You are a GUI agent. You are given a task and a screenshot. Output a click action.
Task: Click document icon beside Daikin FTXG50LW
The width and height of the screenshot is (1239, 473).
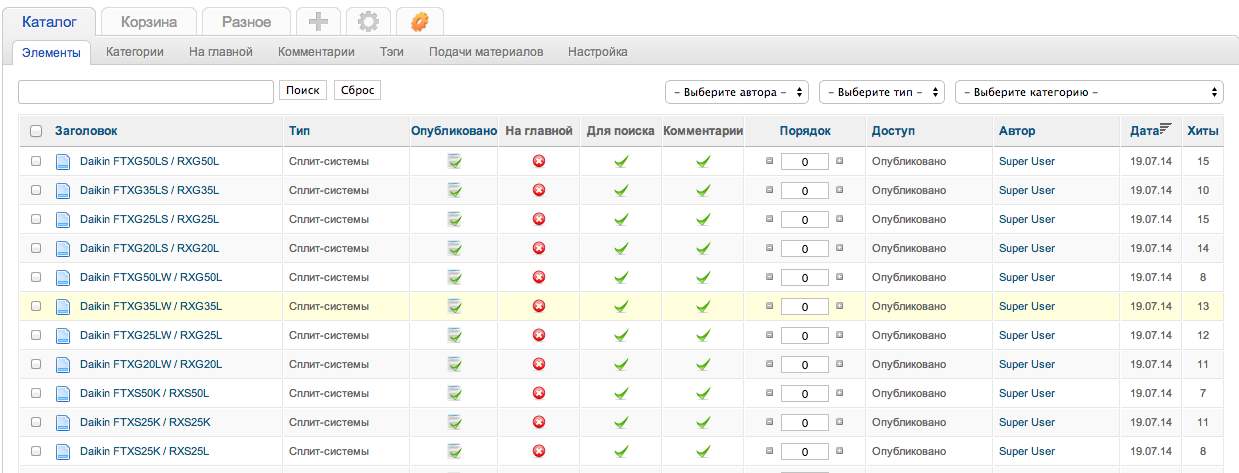point(63,277)
